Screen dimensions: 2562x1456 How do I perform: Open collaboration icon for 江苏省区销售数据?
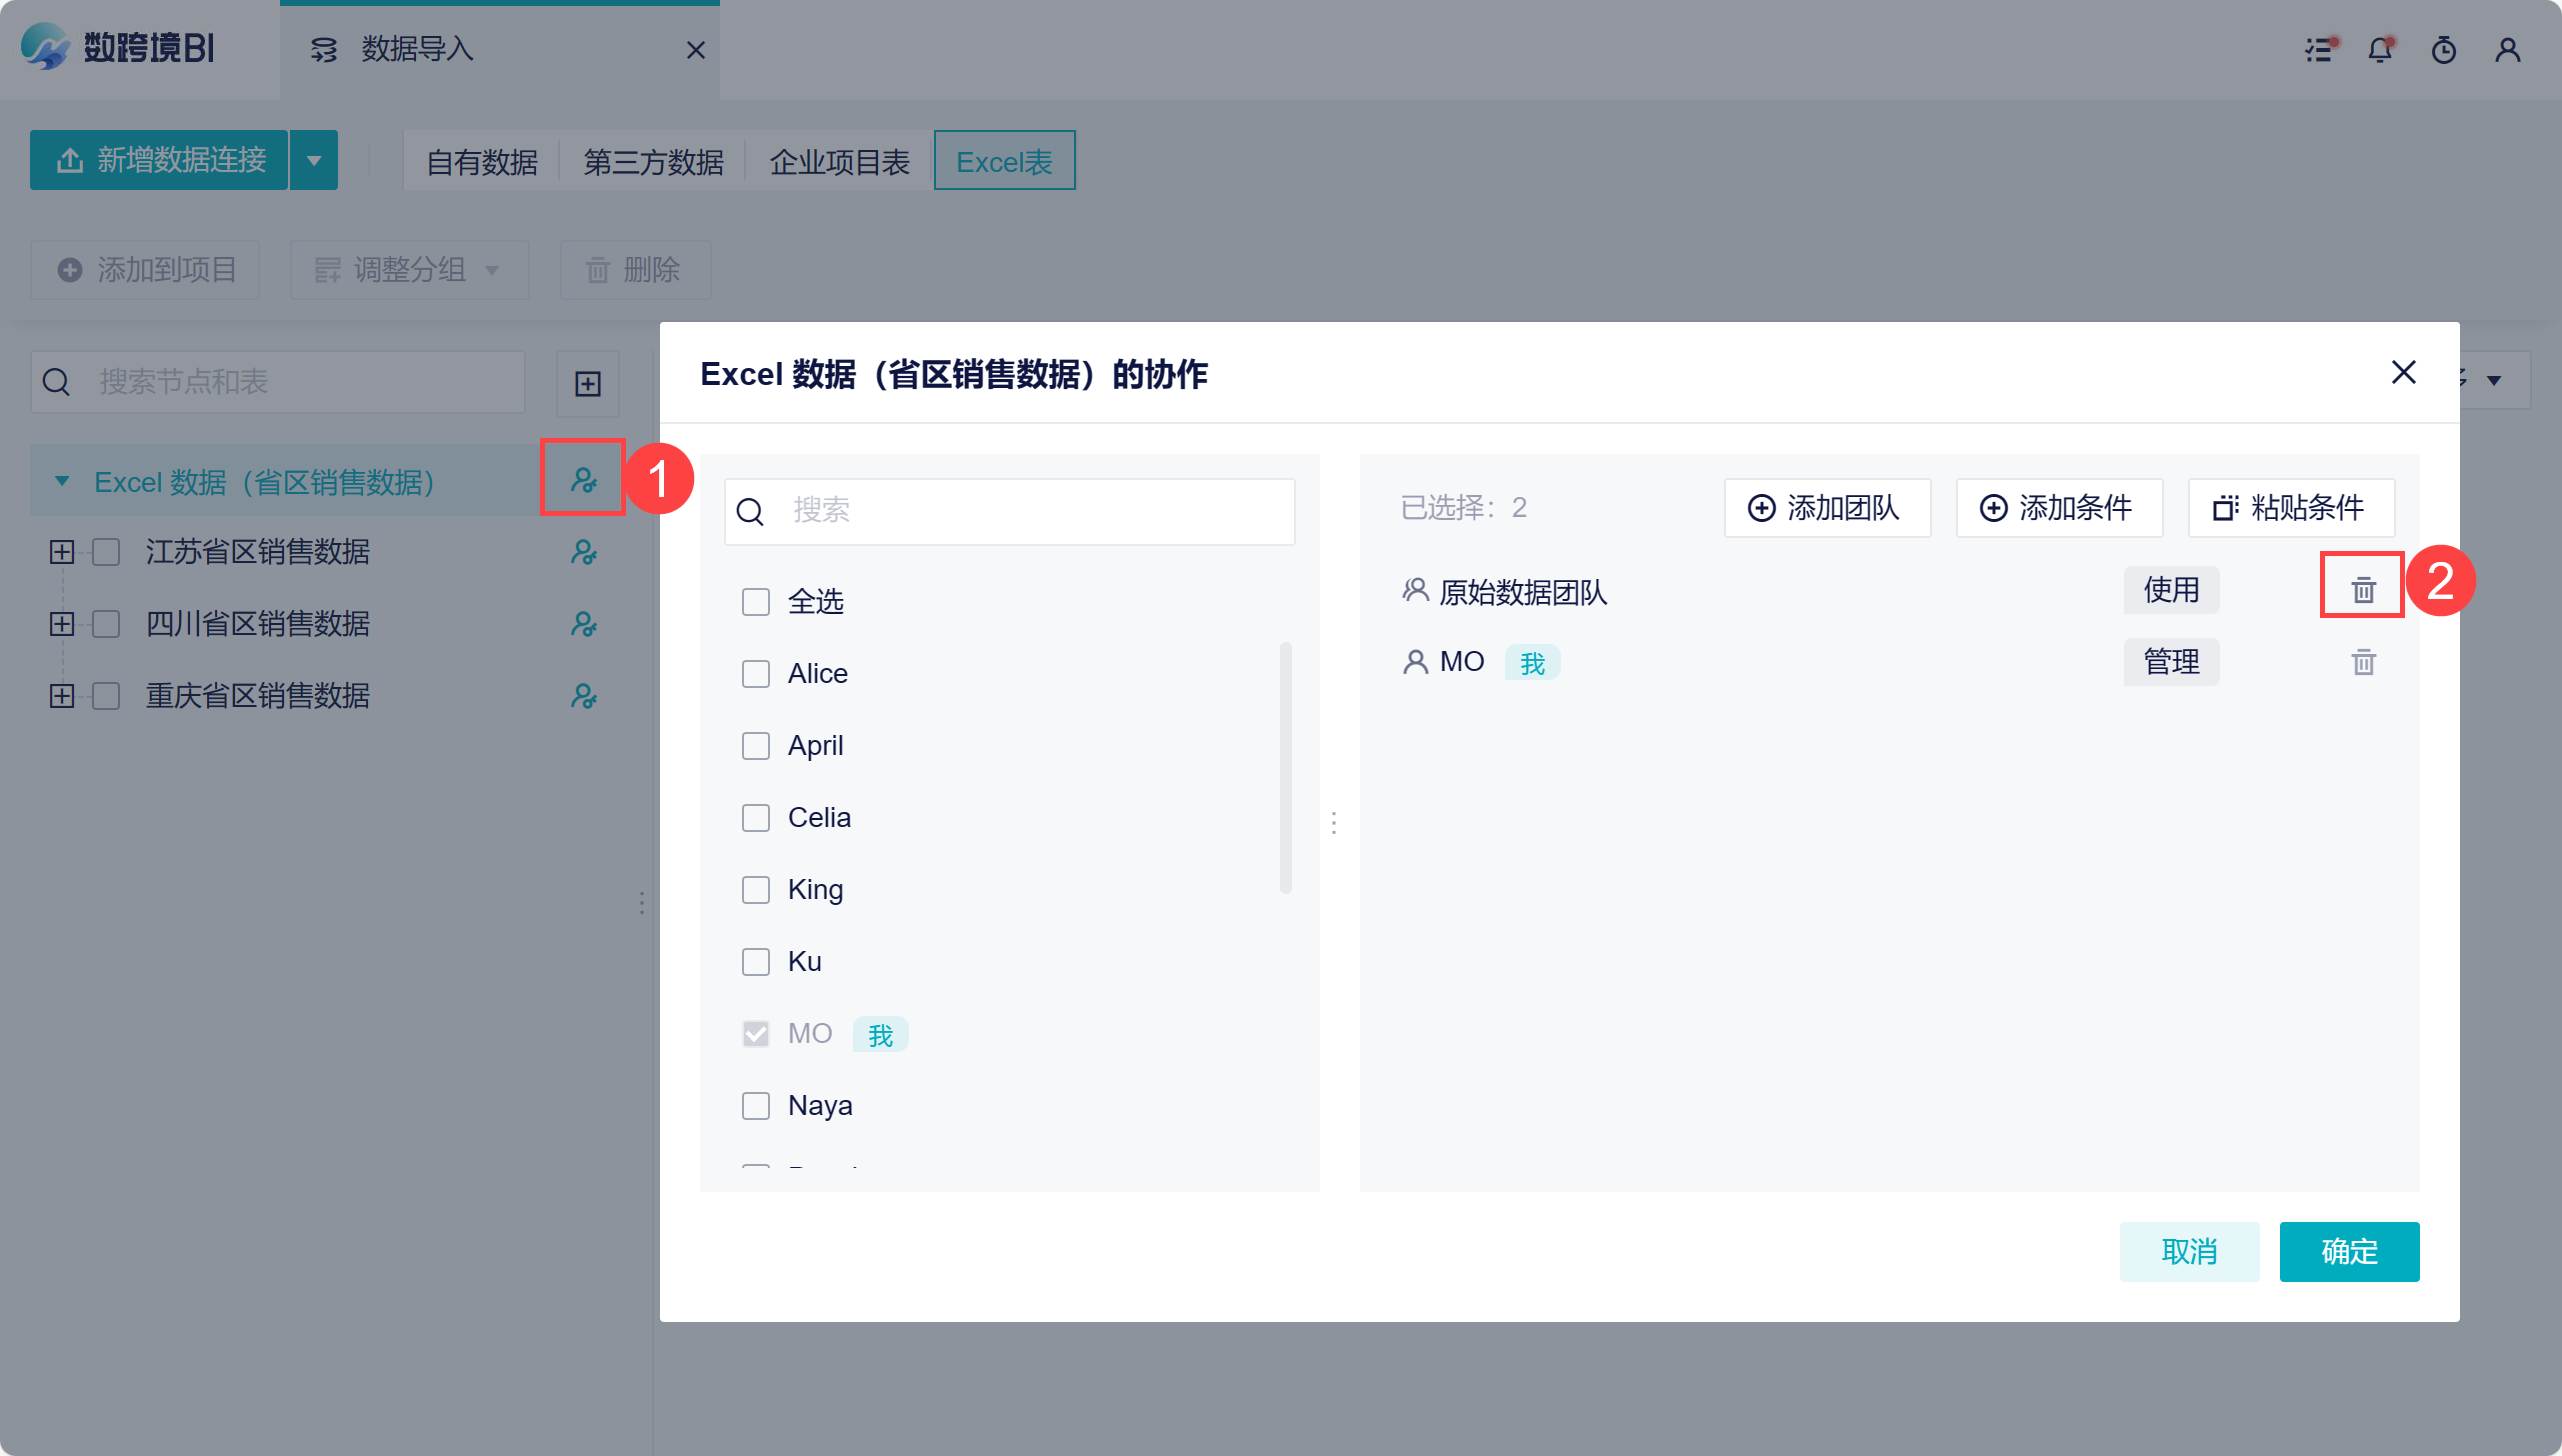pos(583,552)
